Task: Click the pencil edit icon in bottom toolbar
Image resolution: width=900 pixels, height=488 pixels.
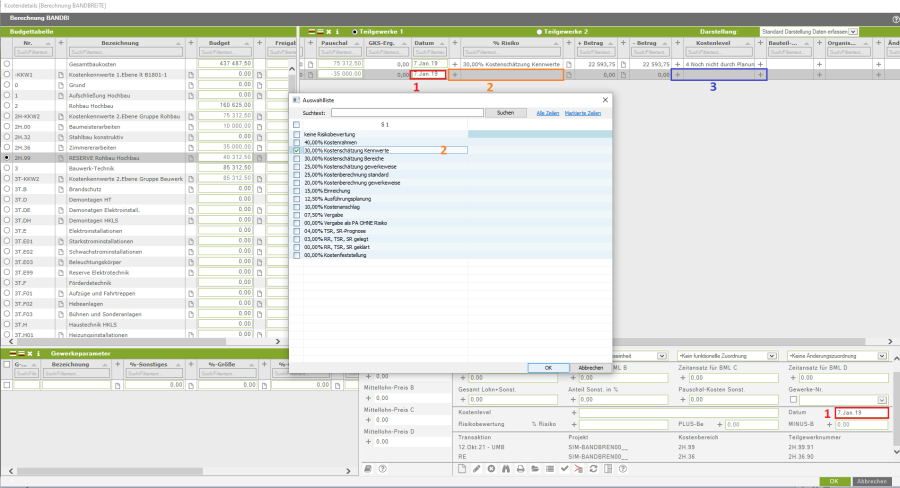Action: [x=477, y=469]
